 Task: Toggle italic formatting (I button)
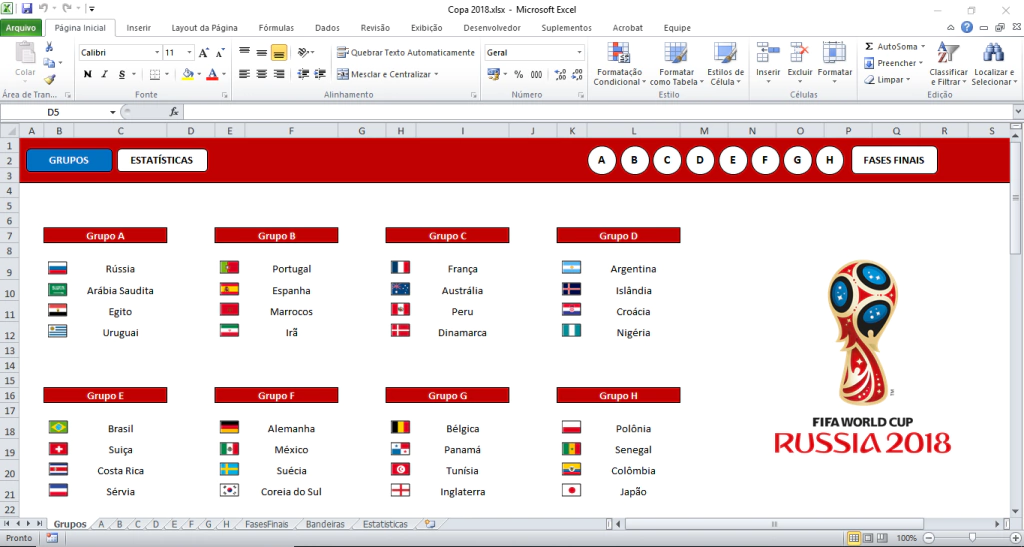[106, 74]
